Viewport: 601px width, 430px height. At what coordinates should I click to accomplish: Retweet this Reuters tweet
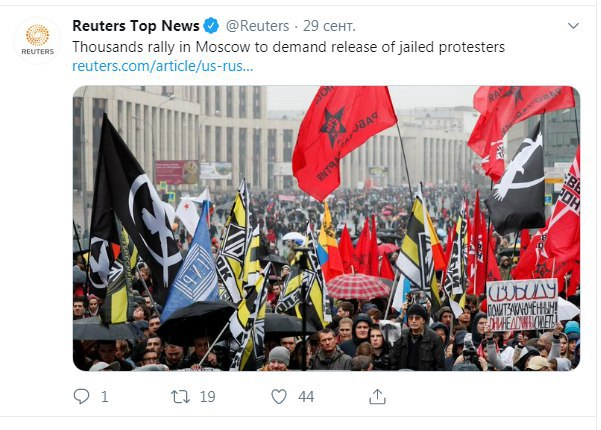tap(180, 397)
